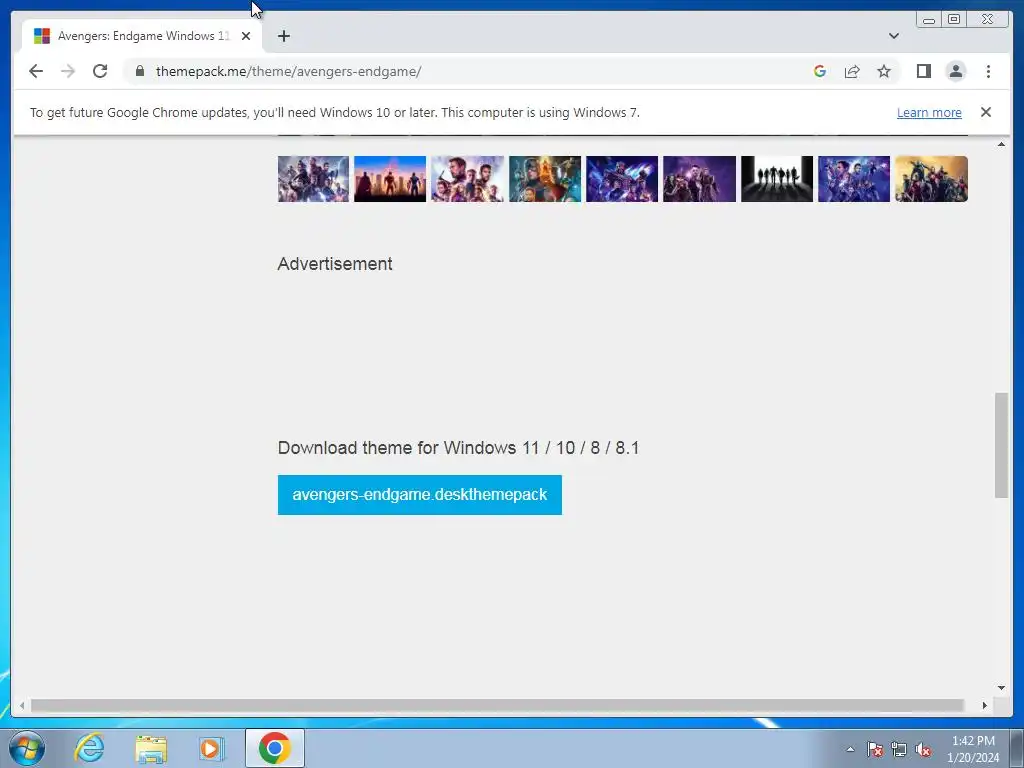
Task: Click the horizontal scroll left arrow
Action: pyautogui.click(x=22, y=705)
